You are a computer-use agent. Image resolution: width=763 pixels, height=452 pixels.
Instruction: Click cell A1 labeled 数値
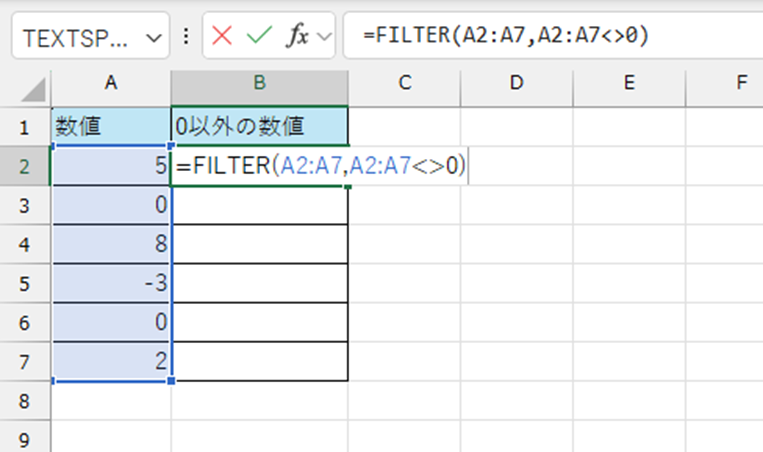pos(111,127)
